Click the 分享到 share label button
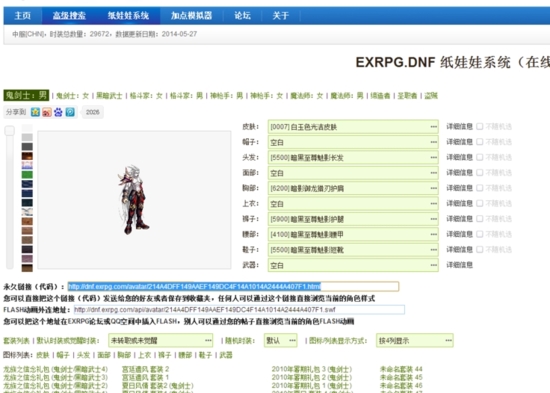Screen dimensions: 550x393 pyautogui.click(x=16, y=112)
